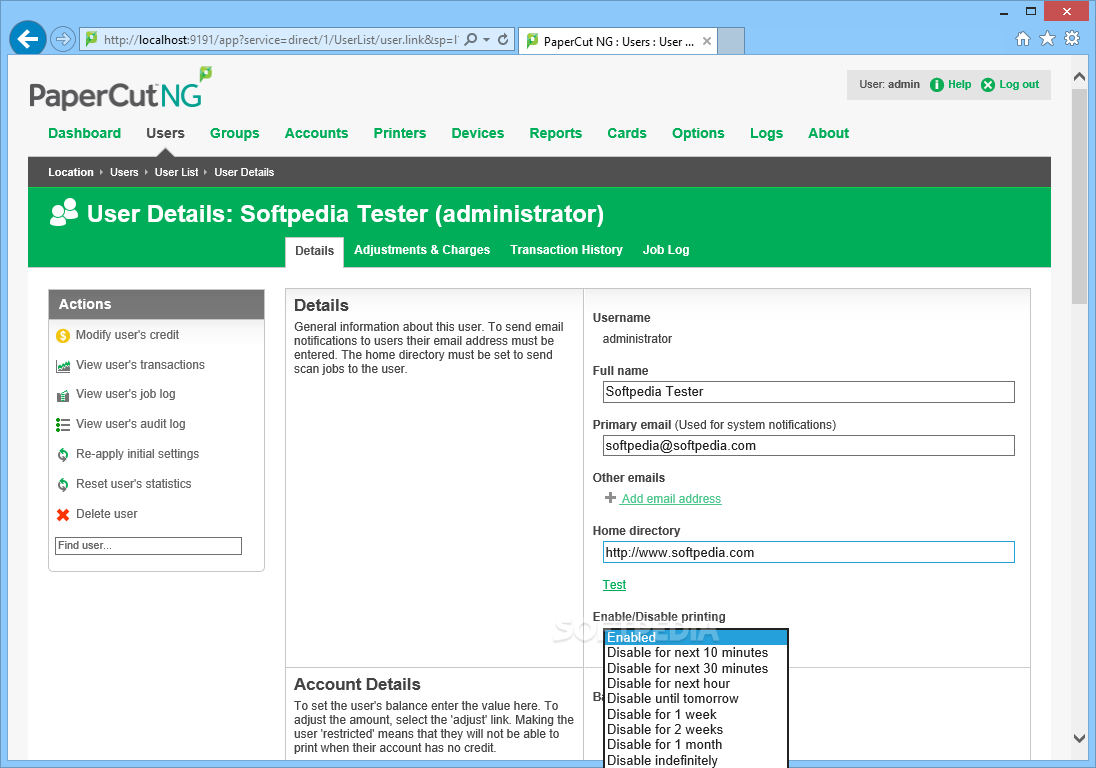The image size is (1096, 768).
Task: Select Enabled in the printing dropdown
Action: coord(696,637)
